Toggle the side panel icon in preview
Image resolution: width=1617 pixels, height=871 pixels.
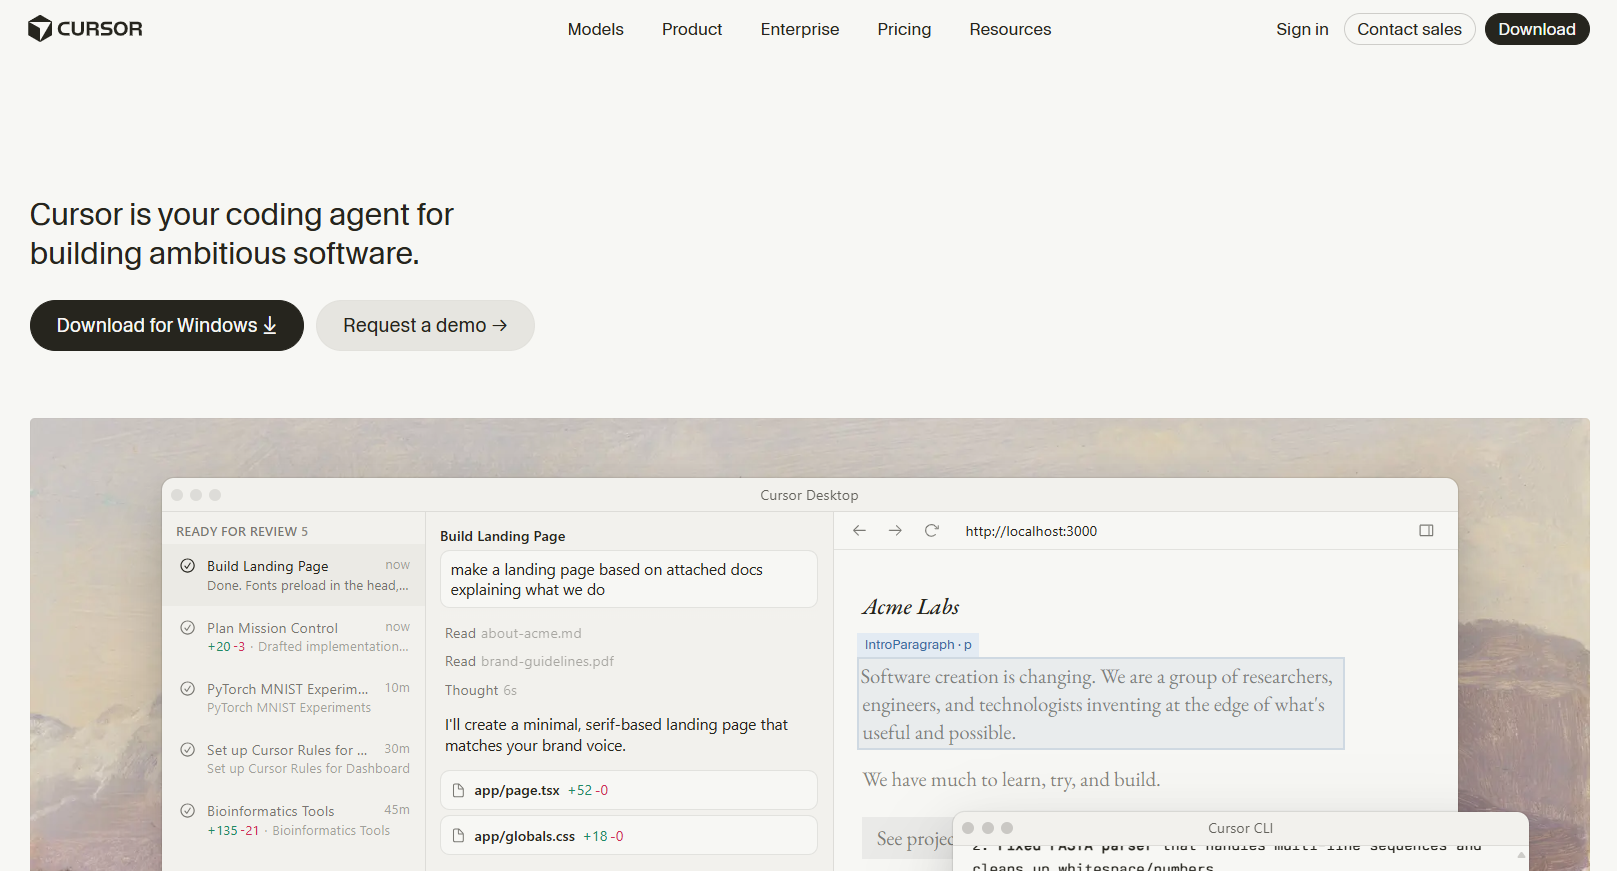click(1426, 531)
